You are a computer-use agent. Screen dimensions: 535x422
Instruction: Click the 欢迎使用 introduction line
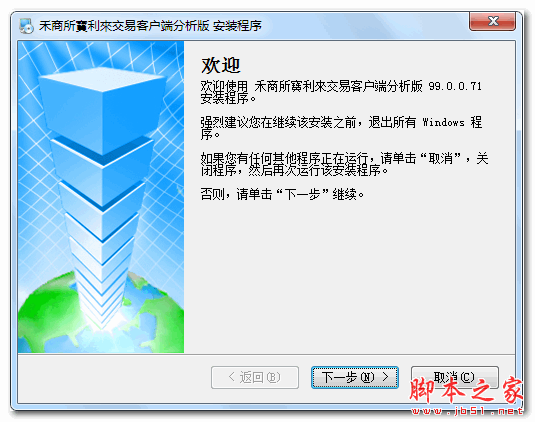(x=341, y=92)
